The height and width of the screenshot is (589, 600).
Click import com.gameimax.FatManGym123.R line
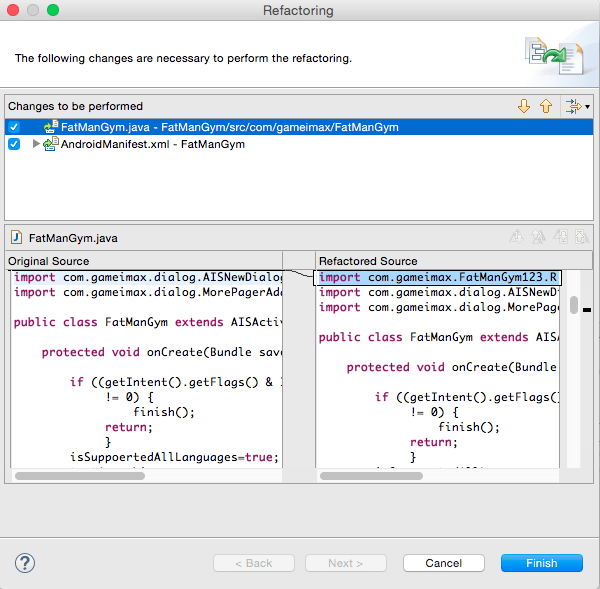click(437, 277)
